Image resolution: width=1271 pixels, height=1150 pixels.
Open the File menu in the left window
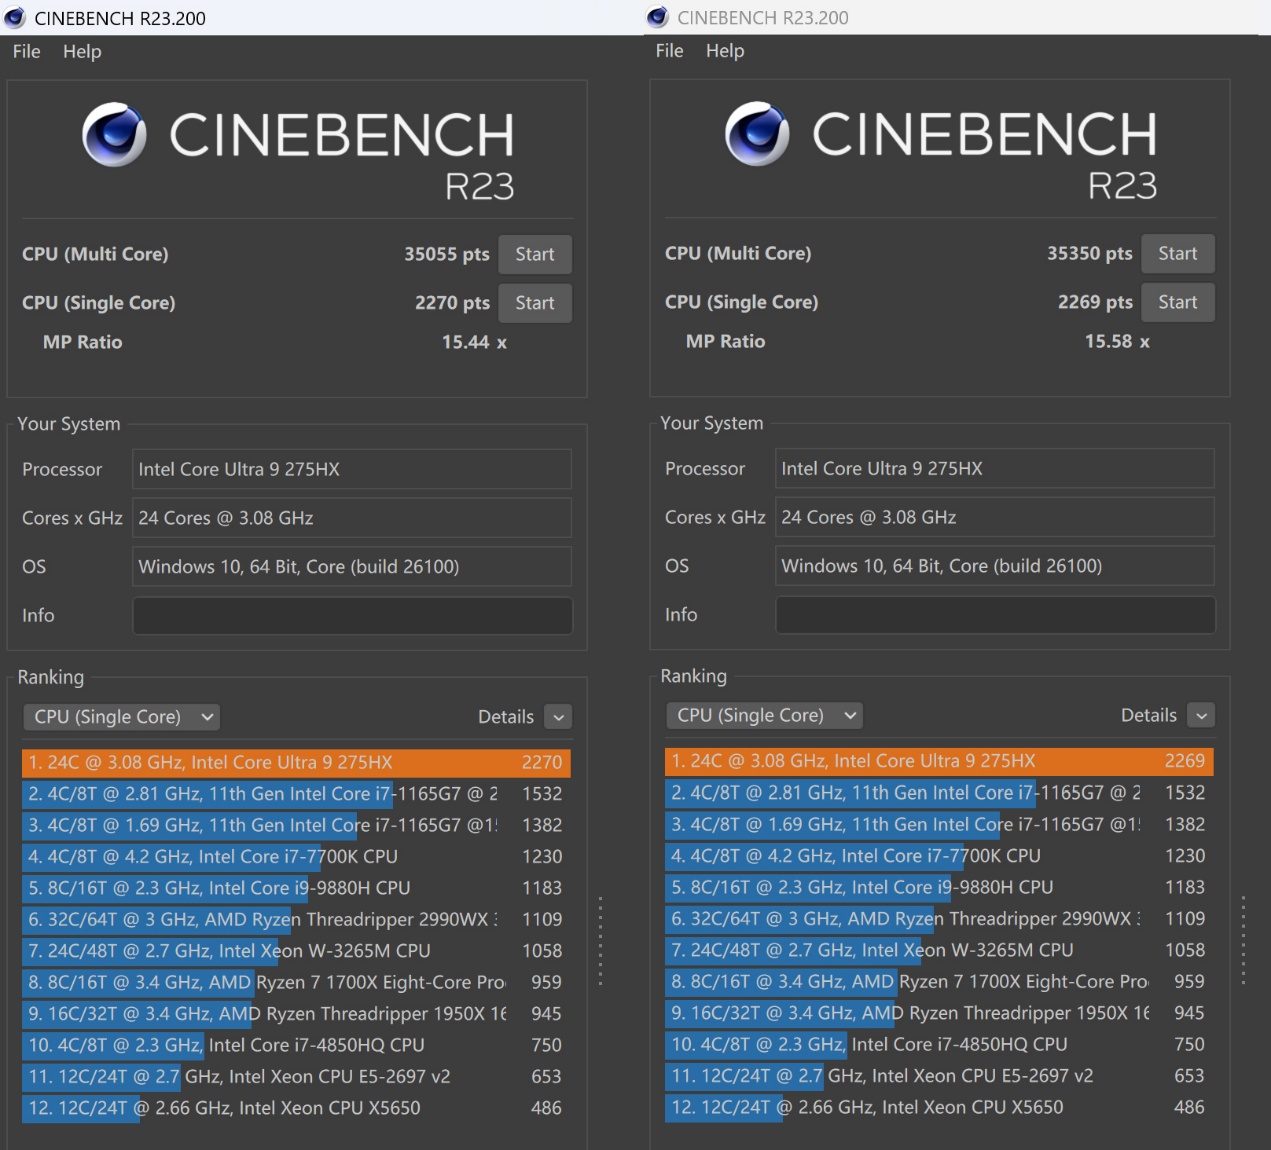pos(27,51)
